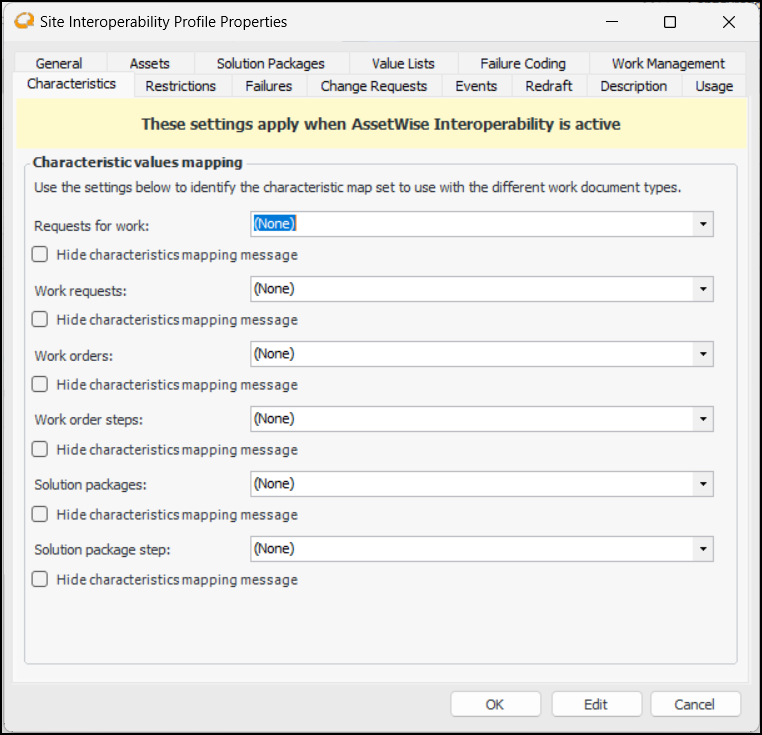The image size is (762, 735).
Task: Open the Requests for work dropdown
Action: click(x=704, y=224)
